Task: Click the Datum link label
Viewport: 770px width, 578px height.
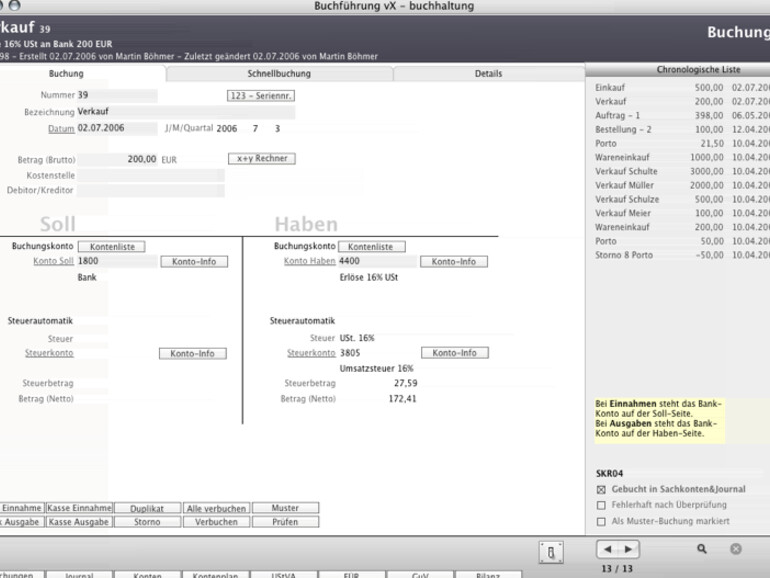Action: (61, 129)
